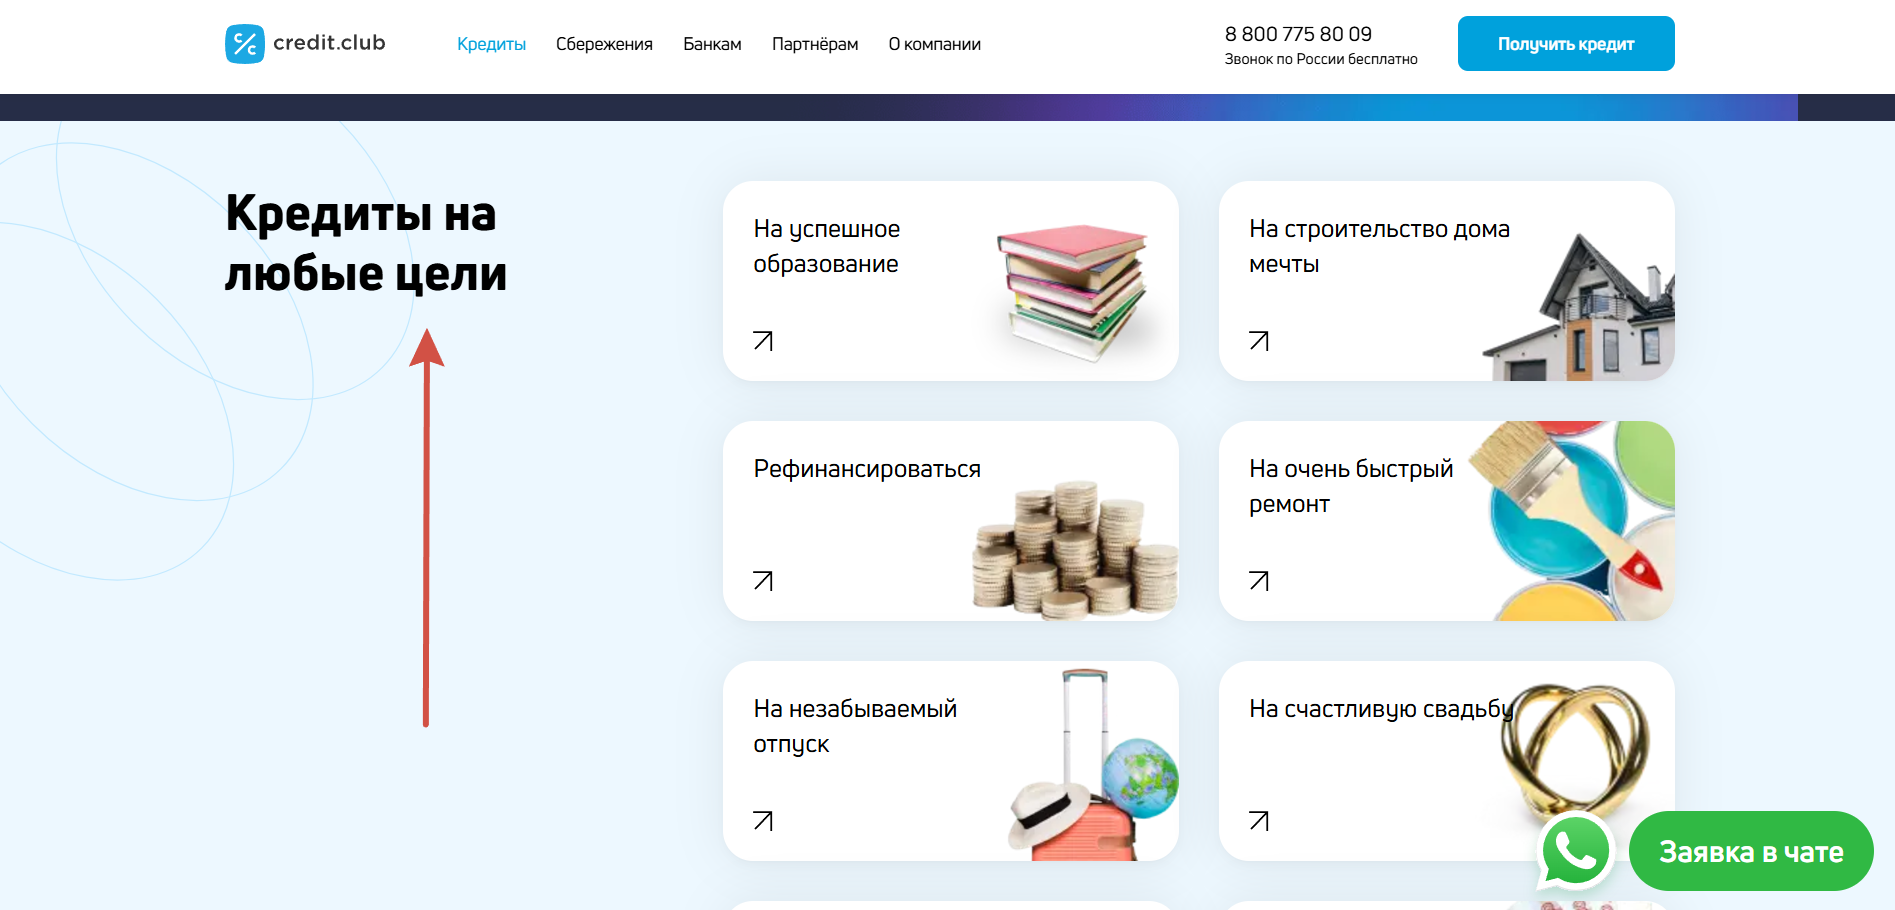Viewport: 1895px width, 910px height.
Task: Open the Рефинансироваться card
Action: (x=951, y=521)
